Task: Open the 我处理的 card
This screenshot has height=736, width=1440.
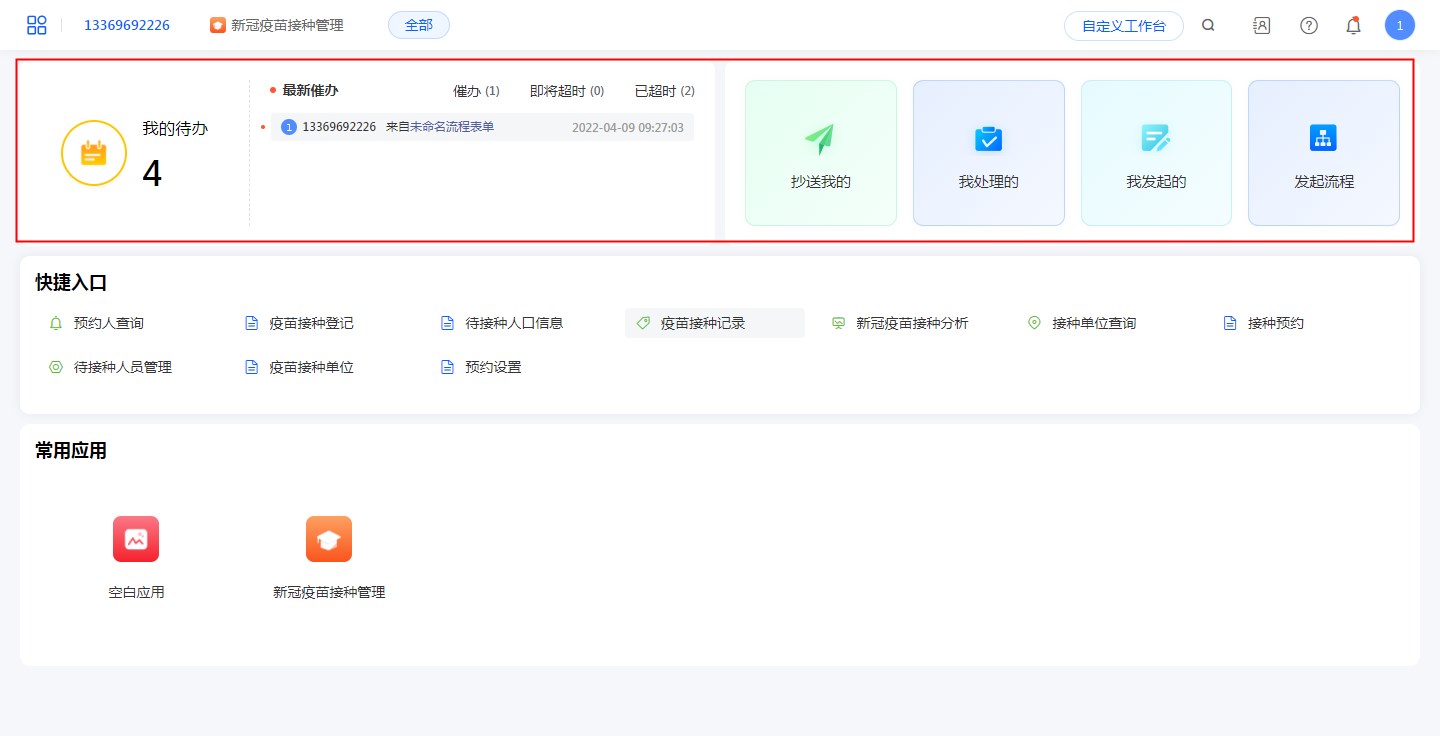Action: tap(988, 153)
